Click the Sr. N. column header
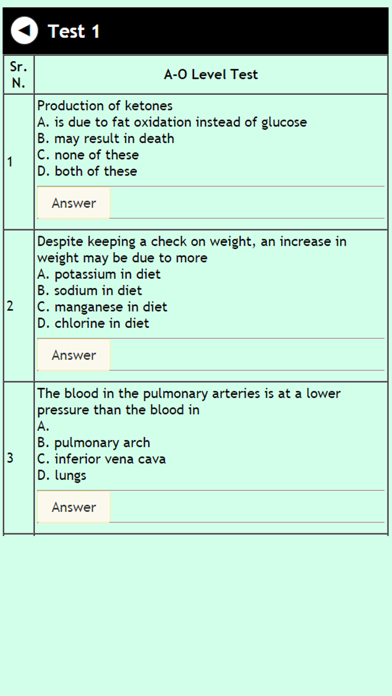 click(x=18, y=75)
